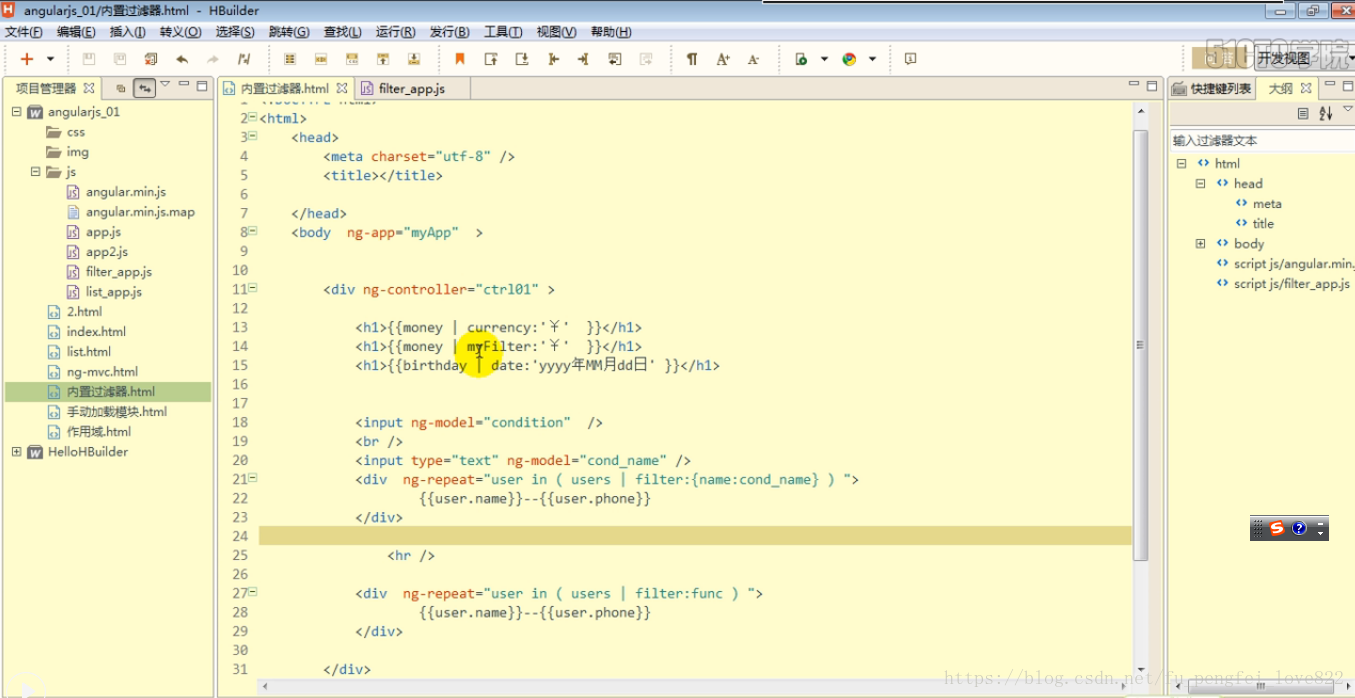Click the Save toolbar icon
Image resolution: width=1355 pixels, height=698 pixels.
(x=89, y=59)
